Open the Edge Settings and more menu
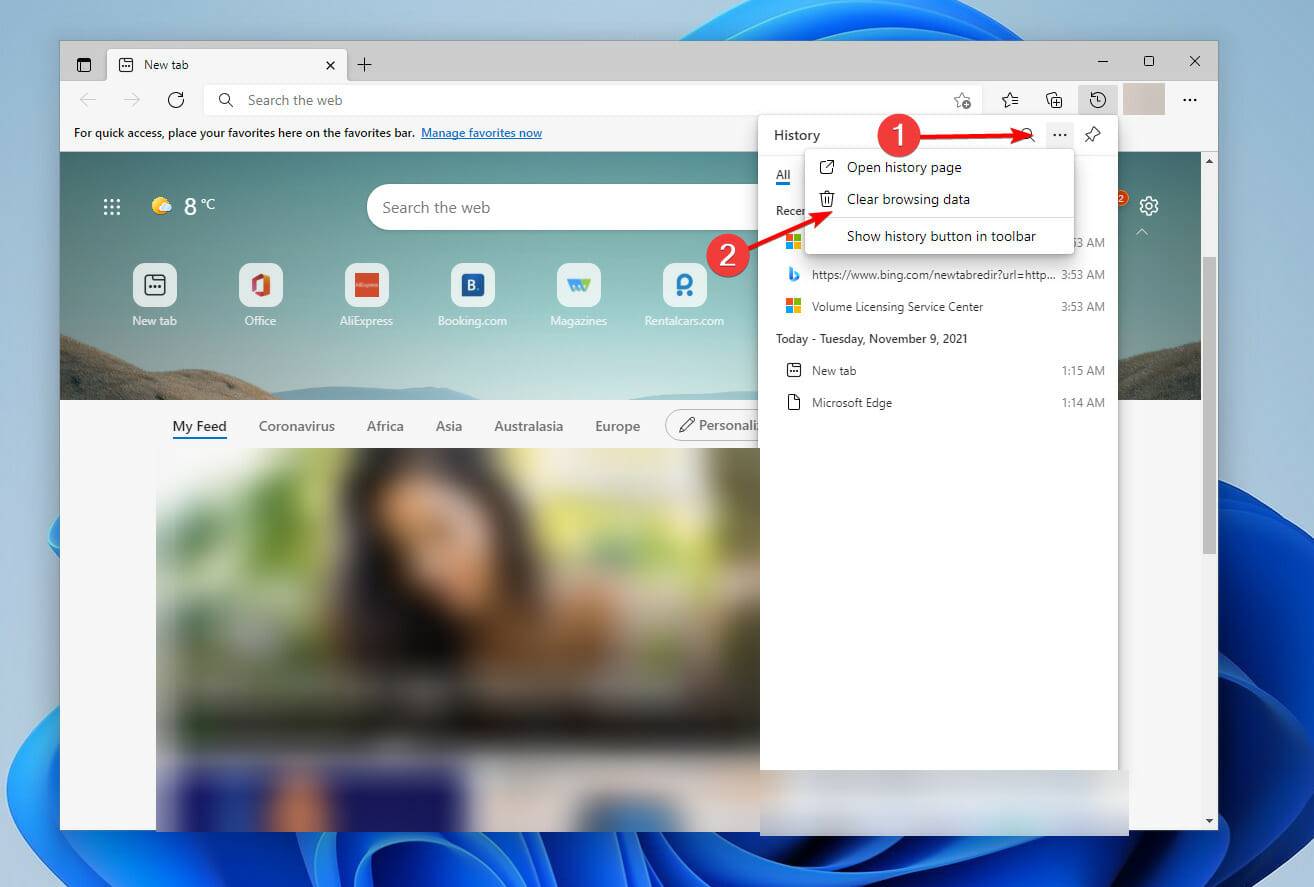Screen dimensions: 1314x887 (x=1190, y=100)
